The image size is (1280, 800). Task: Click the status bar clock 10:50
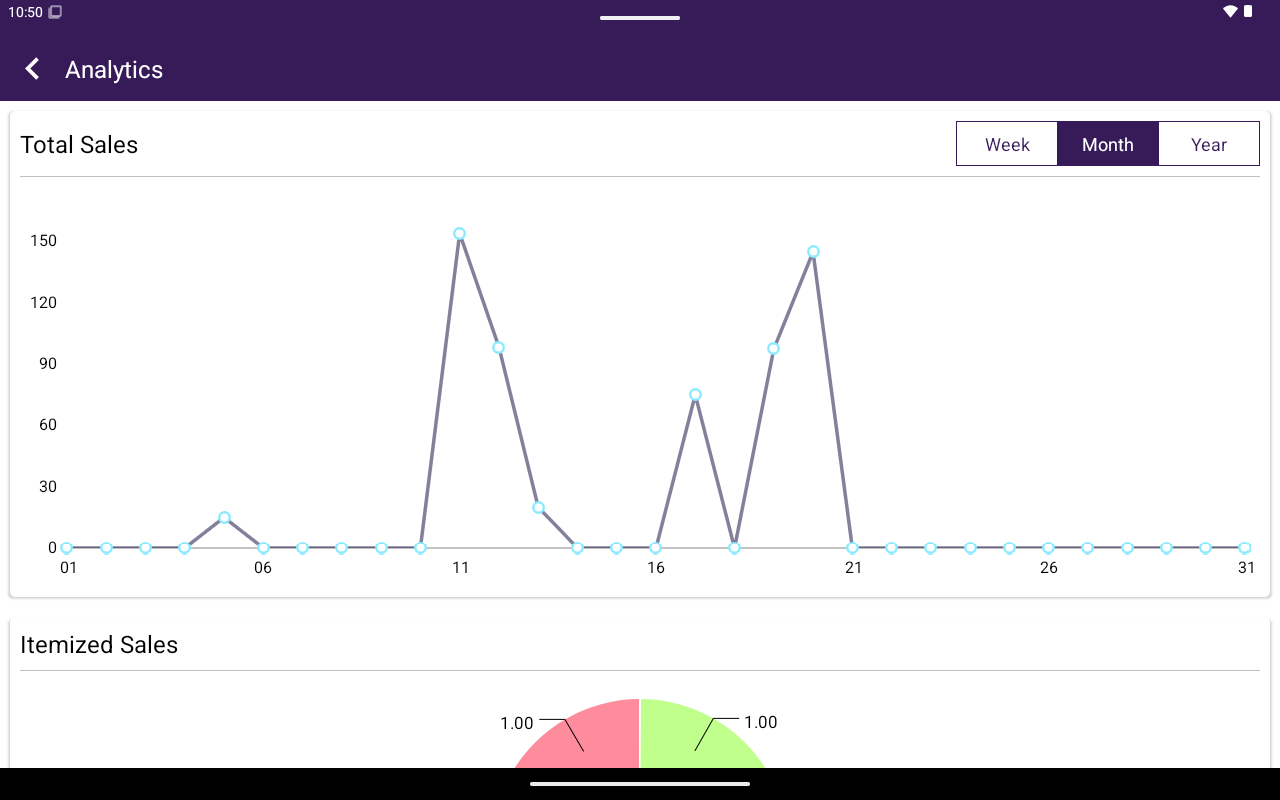click(x=25, y=12)
